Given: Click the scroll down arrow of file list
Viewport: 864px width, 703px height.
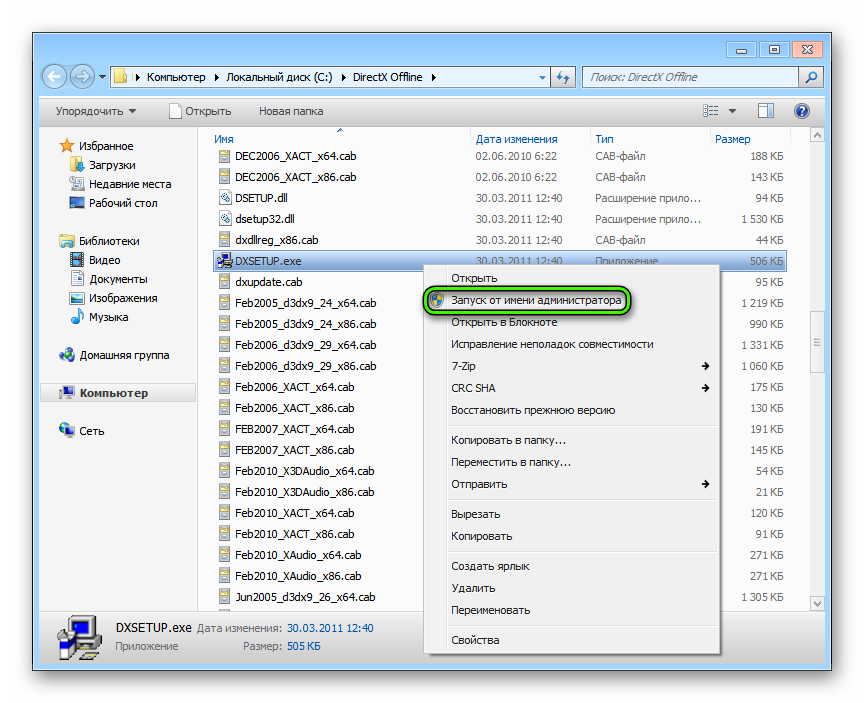Looking at the screenshot, I should pyautogui.click(x=817, y=603).
